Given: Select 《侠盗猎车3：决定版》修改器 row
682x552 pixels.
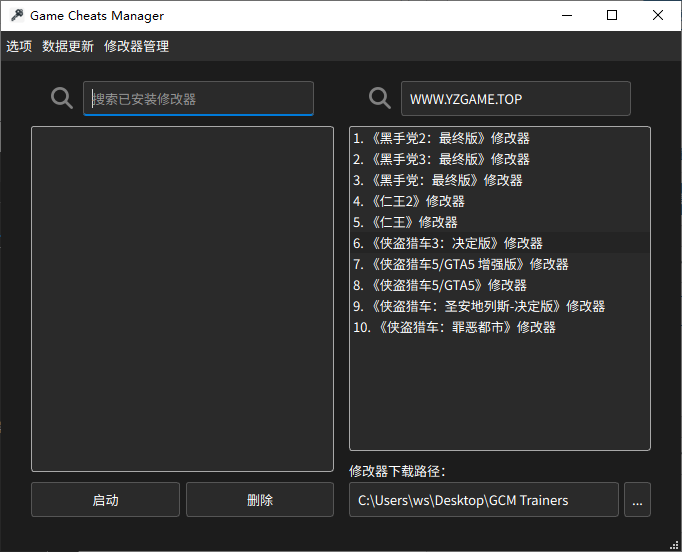Looking at the screenshot, I should (x=500, y=243).
